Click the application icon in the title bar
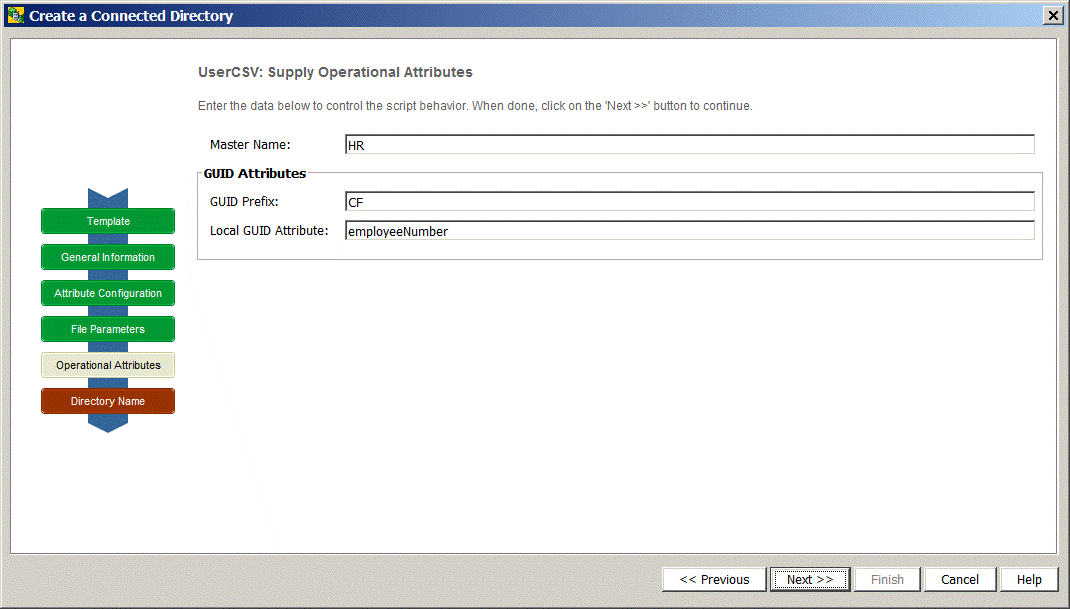The height and width of the screenshot is (609, 1070). click(x=15, y=15)
